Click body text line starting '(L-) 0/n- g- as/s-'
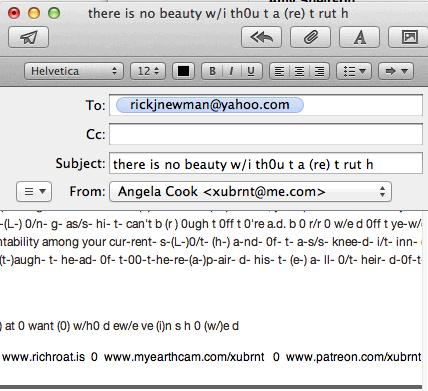This screenshot has width=428, height=391. [x=211, y=224]
